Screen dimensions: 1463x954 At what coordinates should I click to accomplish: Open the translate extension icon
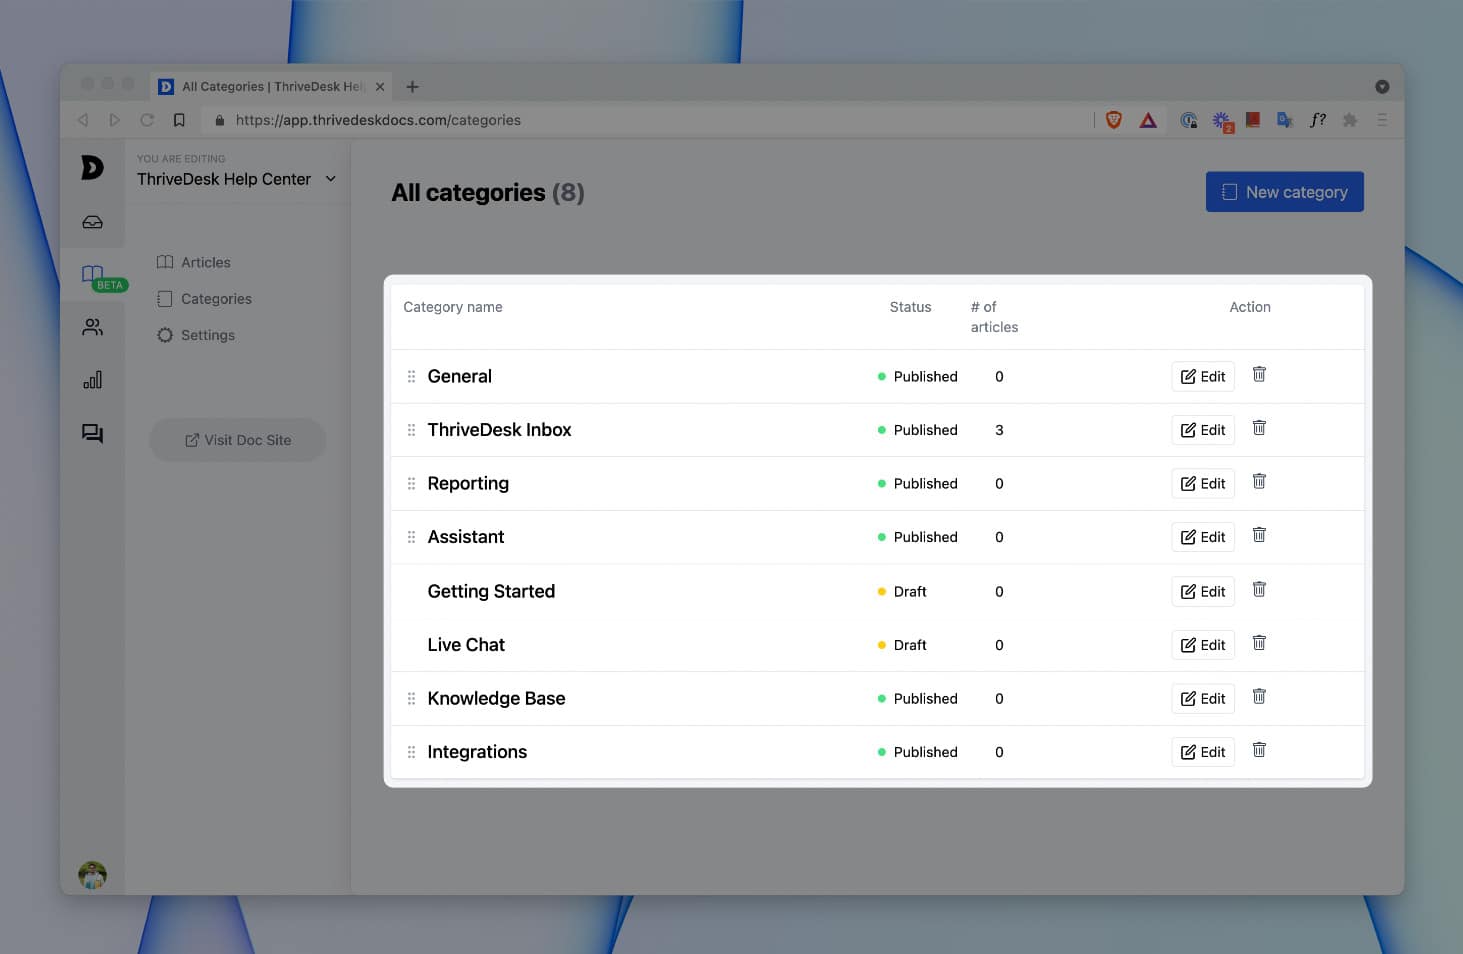(1285, 120)
